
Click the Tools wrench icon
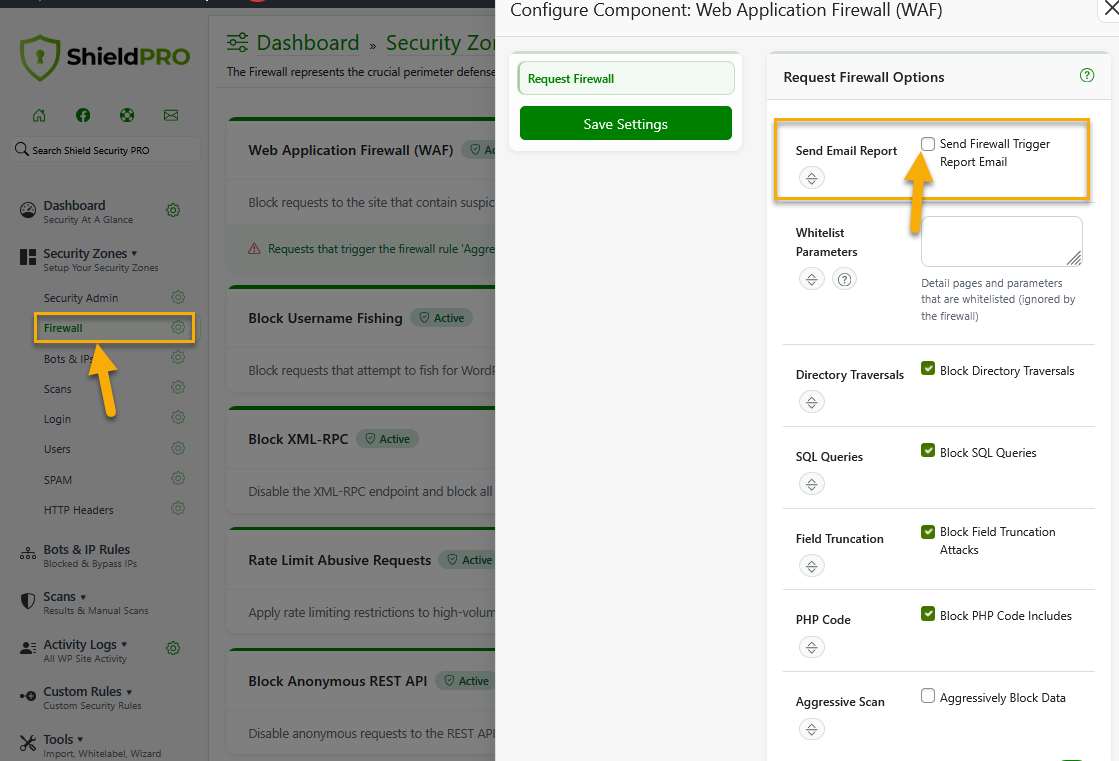point(28,743)
